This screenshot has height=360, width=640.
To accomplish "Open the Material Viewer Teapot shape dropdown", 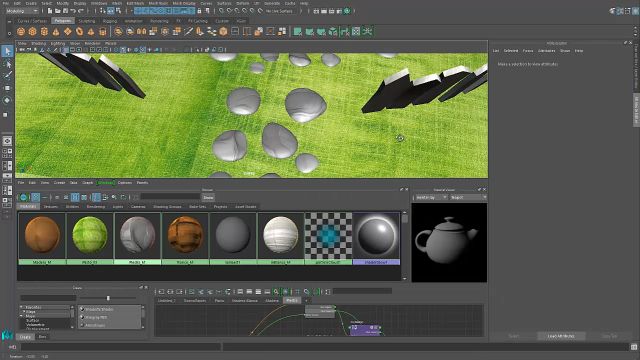I will (469, 198).
